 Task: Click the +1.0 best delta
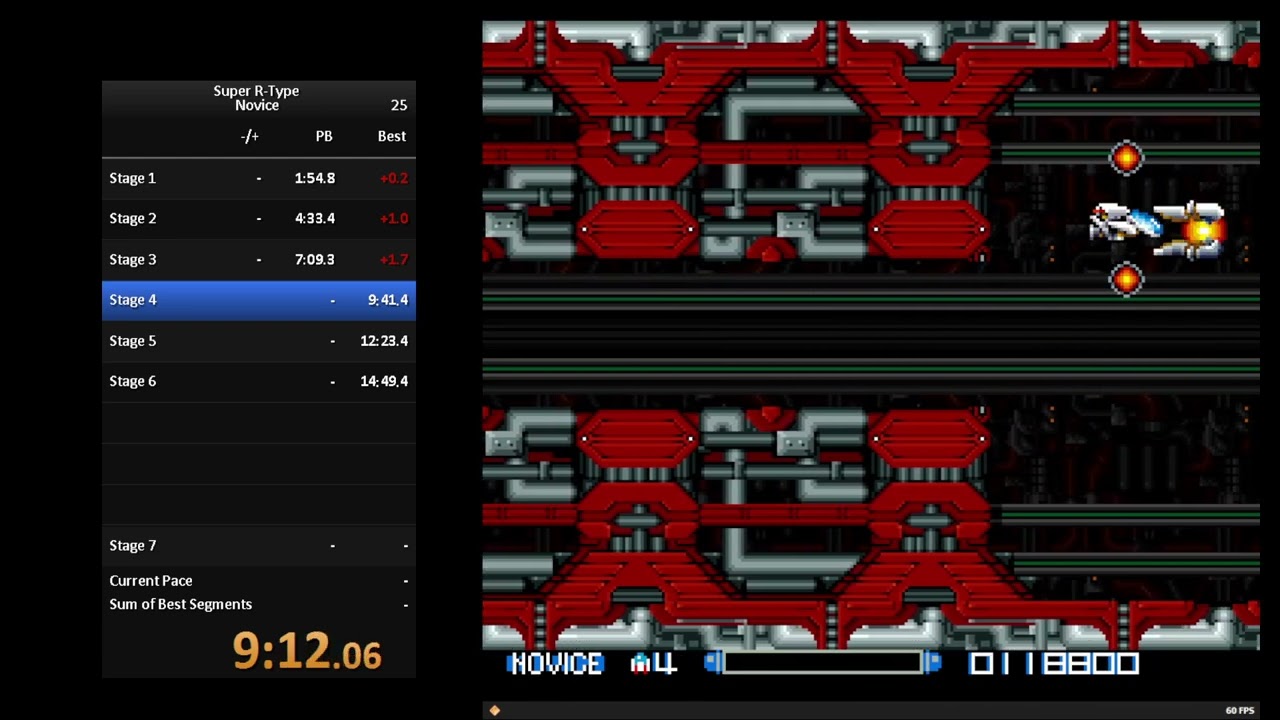click(x=394, y=218)
